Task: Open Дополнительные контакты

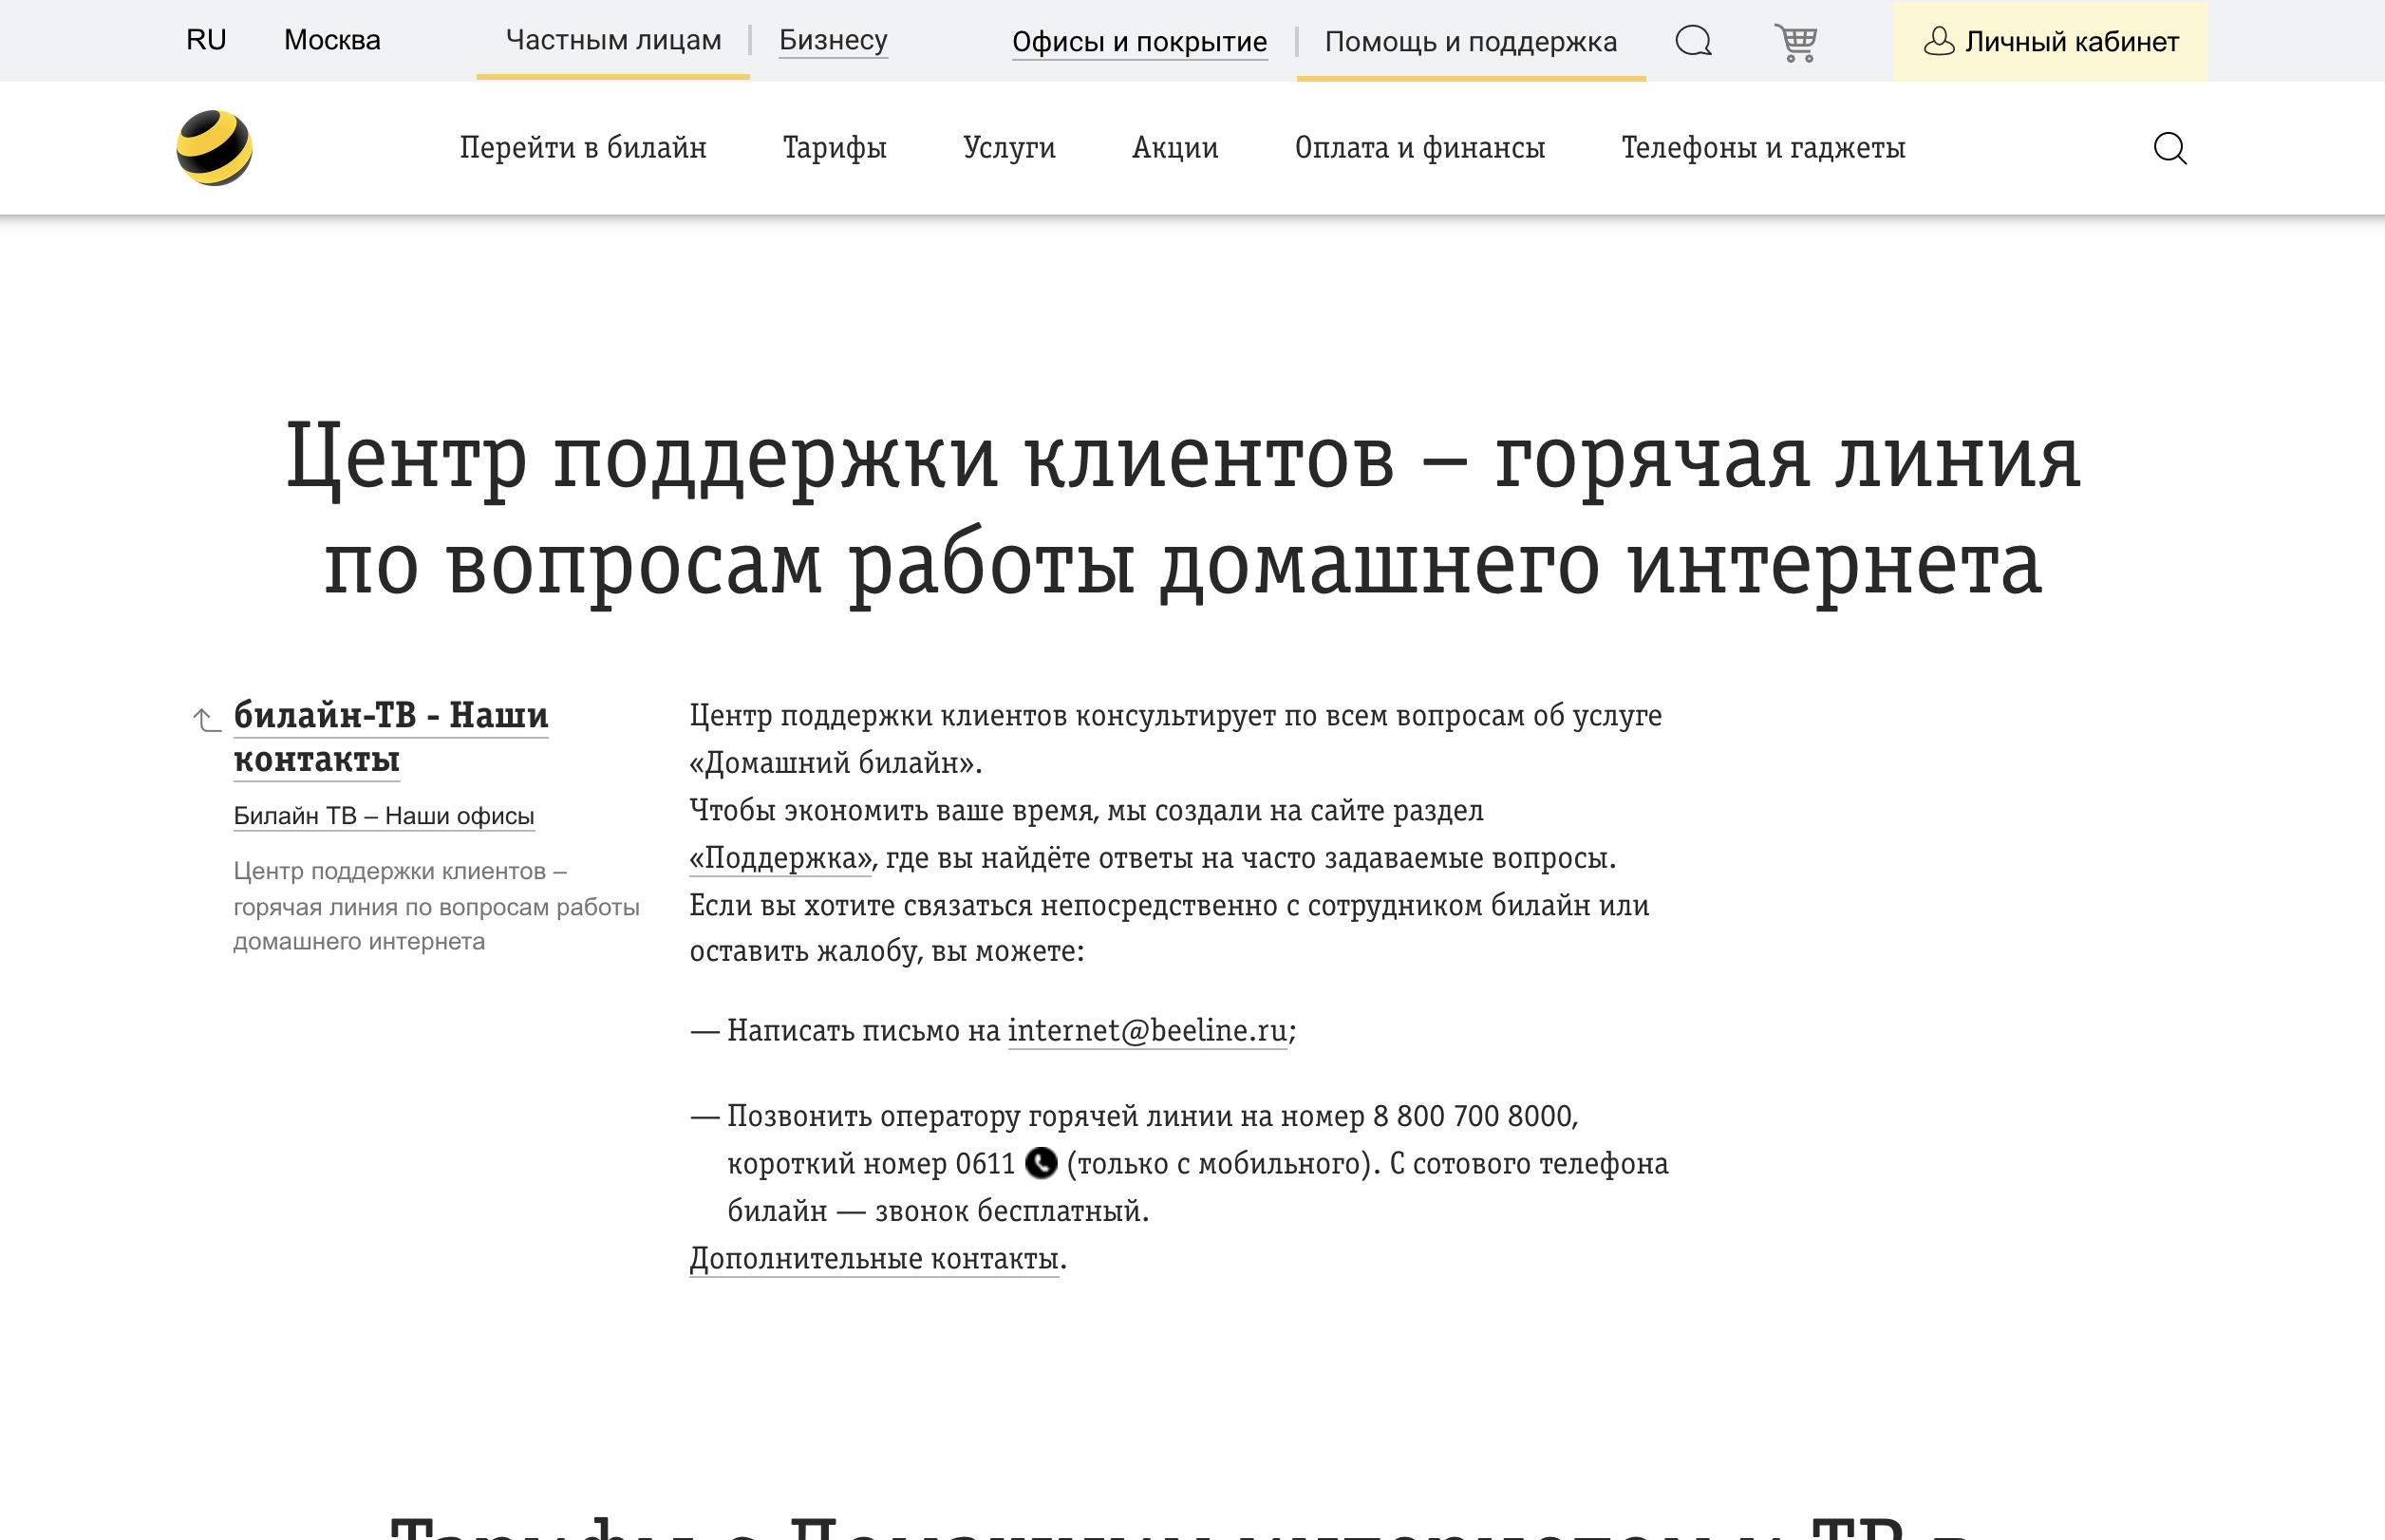Action: coord(871,1259)
